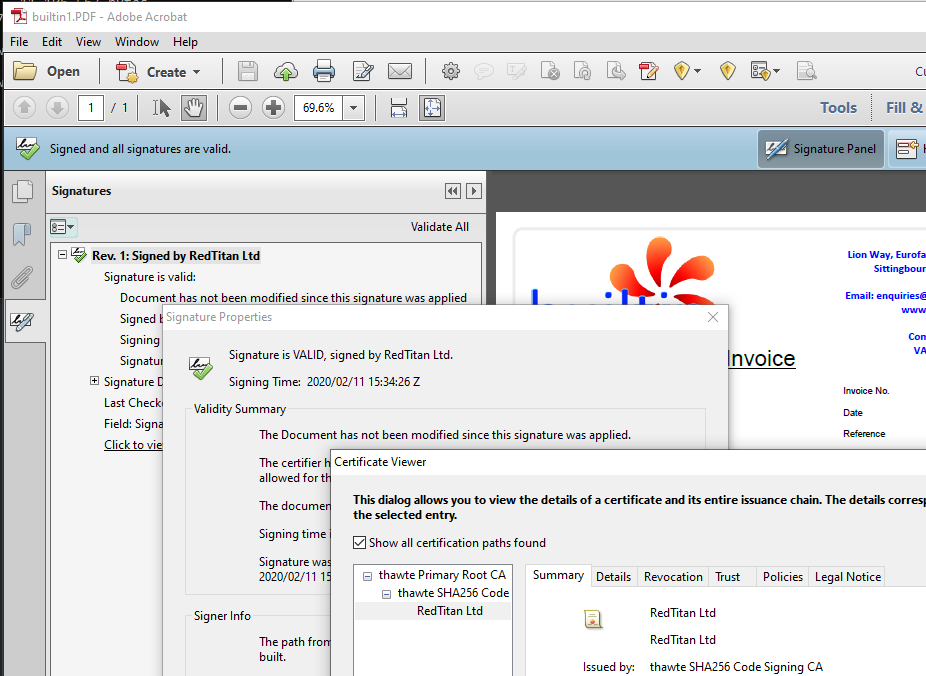The height and width of the screenshot is (676, 926).
Task: Open the Page Thumbnails sidebar panel
Action: tap(22, 191)
